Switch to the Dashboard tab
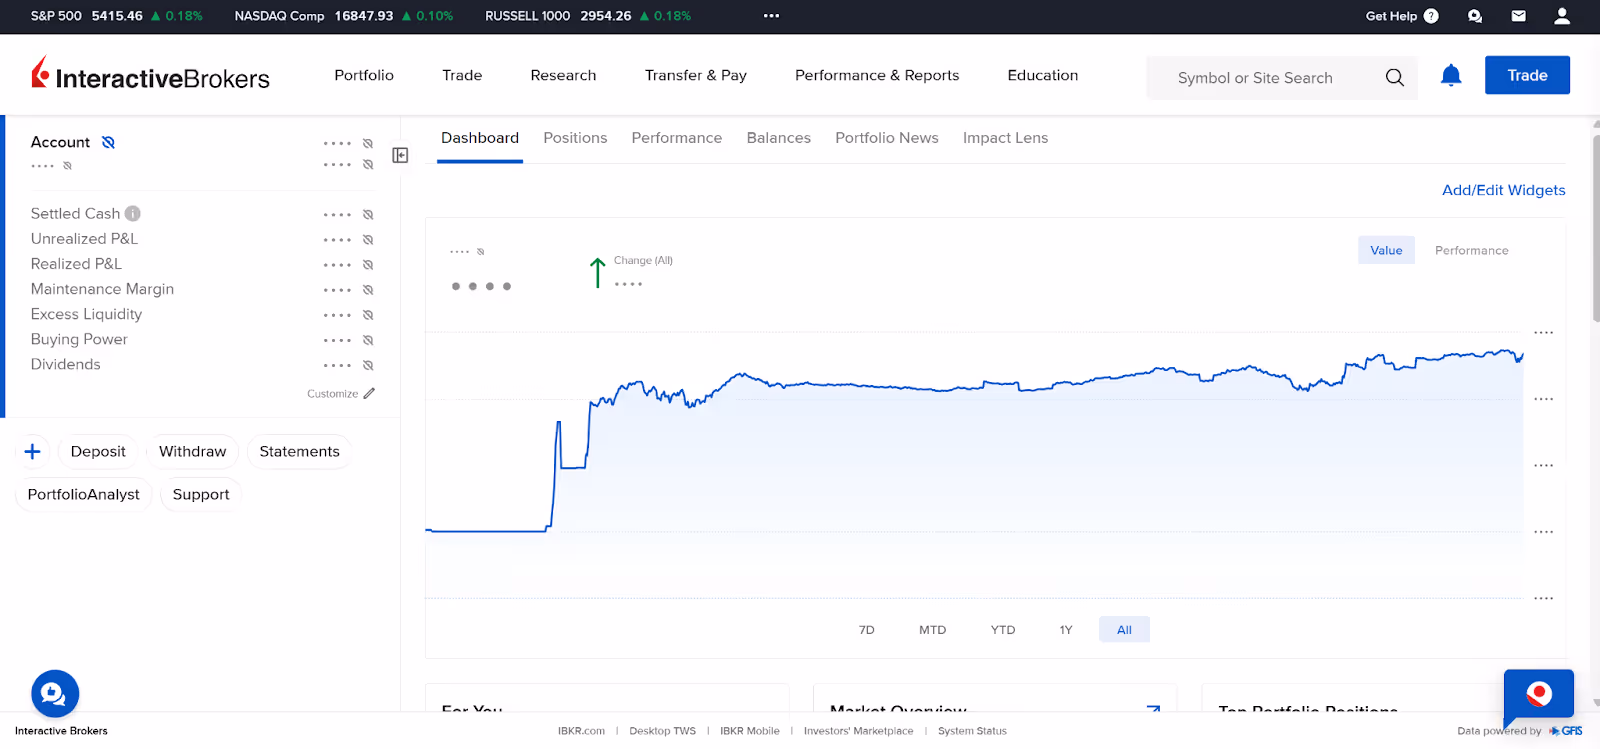This screenshot has height=749, width=1600. (480, 138)
